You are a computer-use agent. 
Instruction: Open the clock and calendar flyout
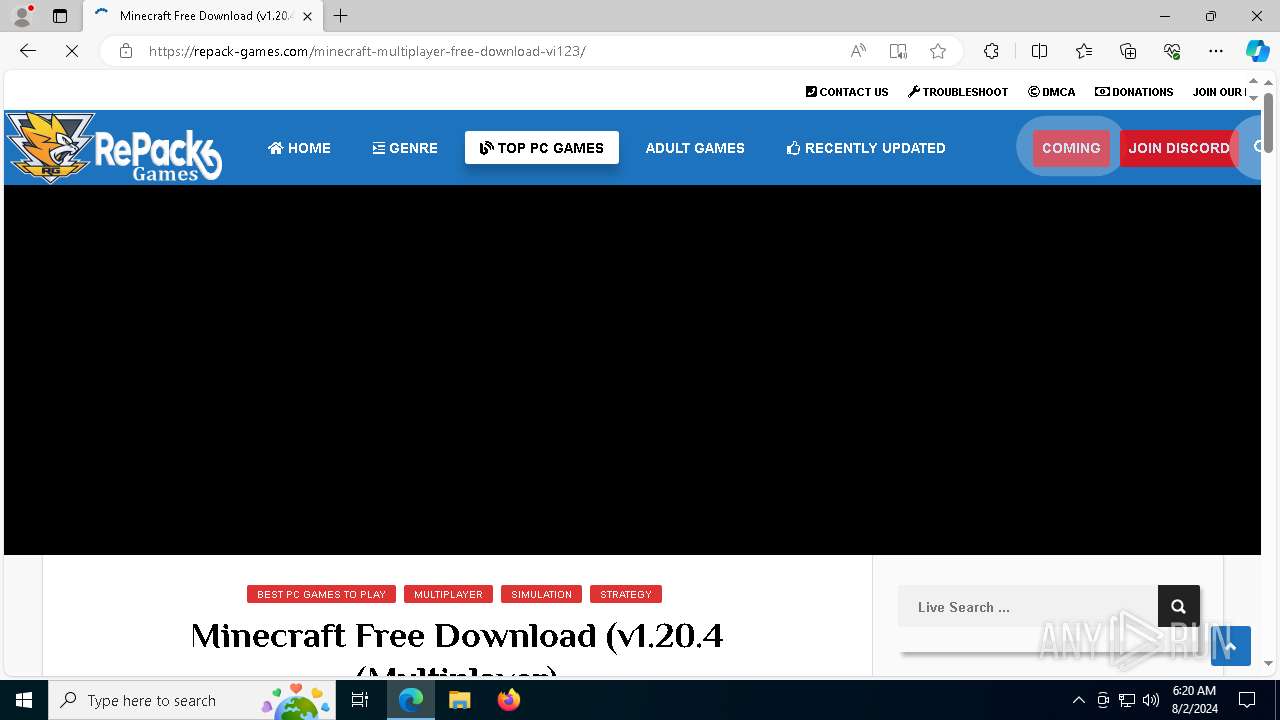(1194, 700)
